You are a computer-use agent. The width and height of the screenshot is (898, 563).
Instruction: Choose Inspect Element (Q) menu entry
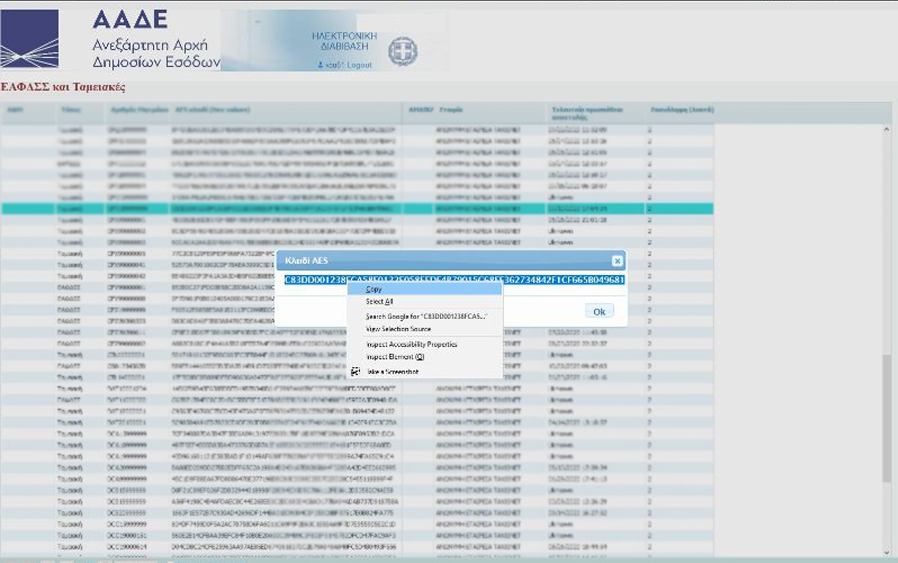(425, 357)
